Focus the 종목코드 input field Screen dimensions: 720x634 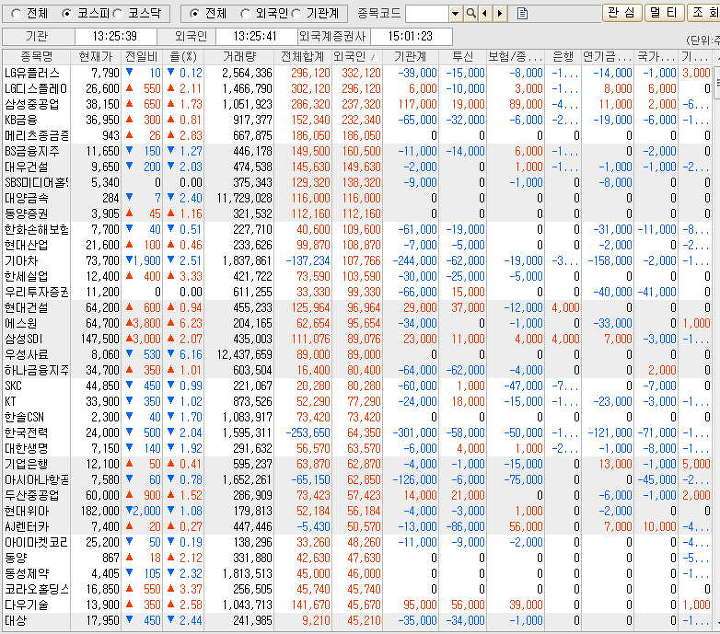pos(427,14)
